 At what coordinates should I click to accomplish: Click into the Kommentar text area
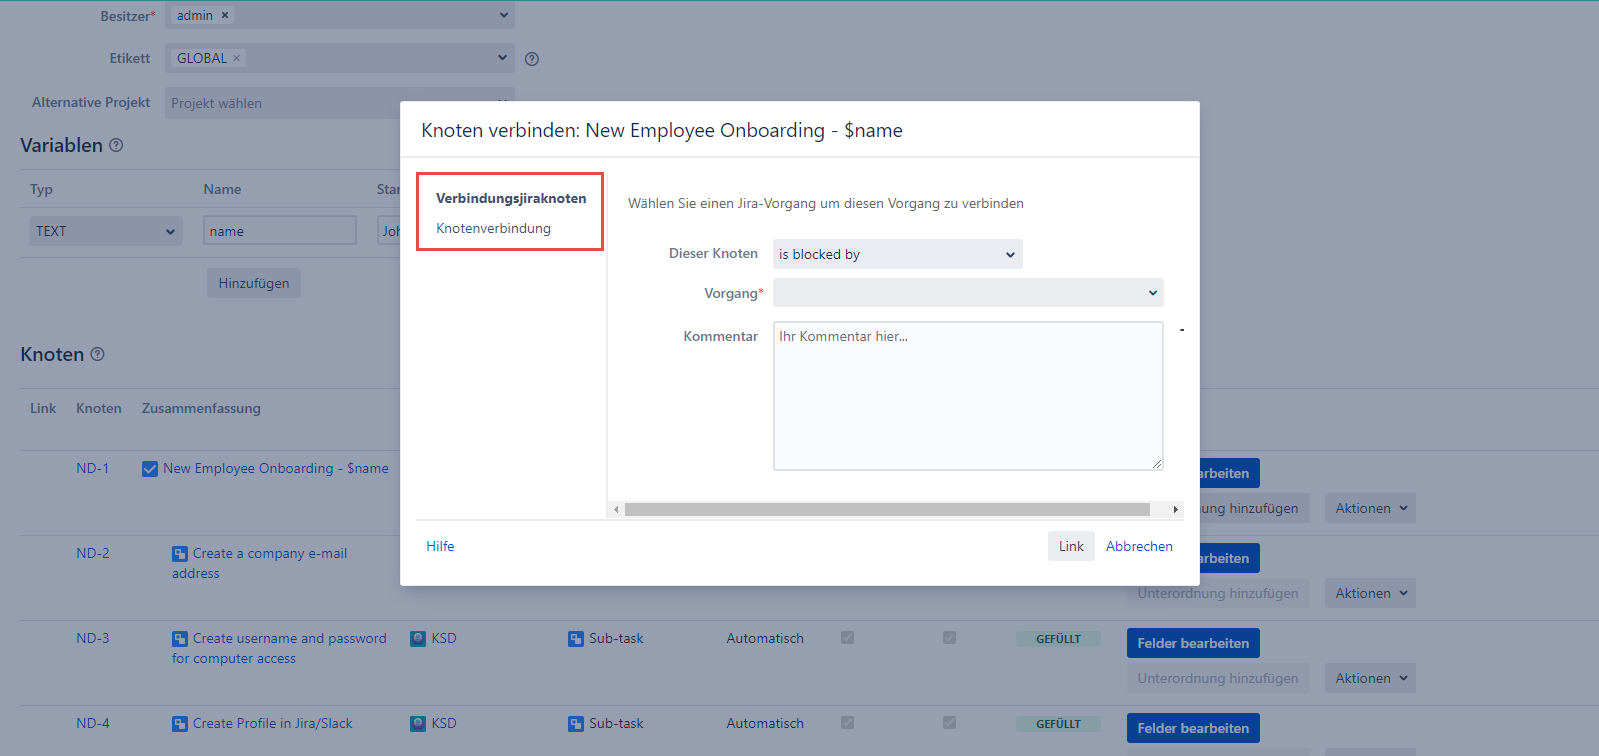coord(967,395)
